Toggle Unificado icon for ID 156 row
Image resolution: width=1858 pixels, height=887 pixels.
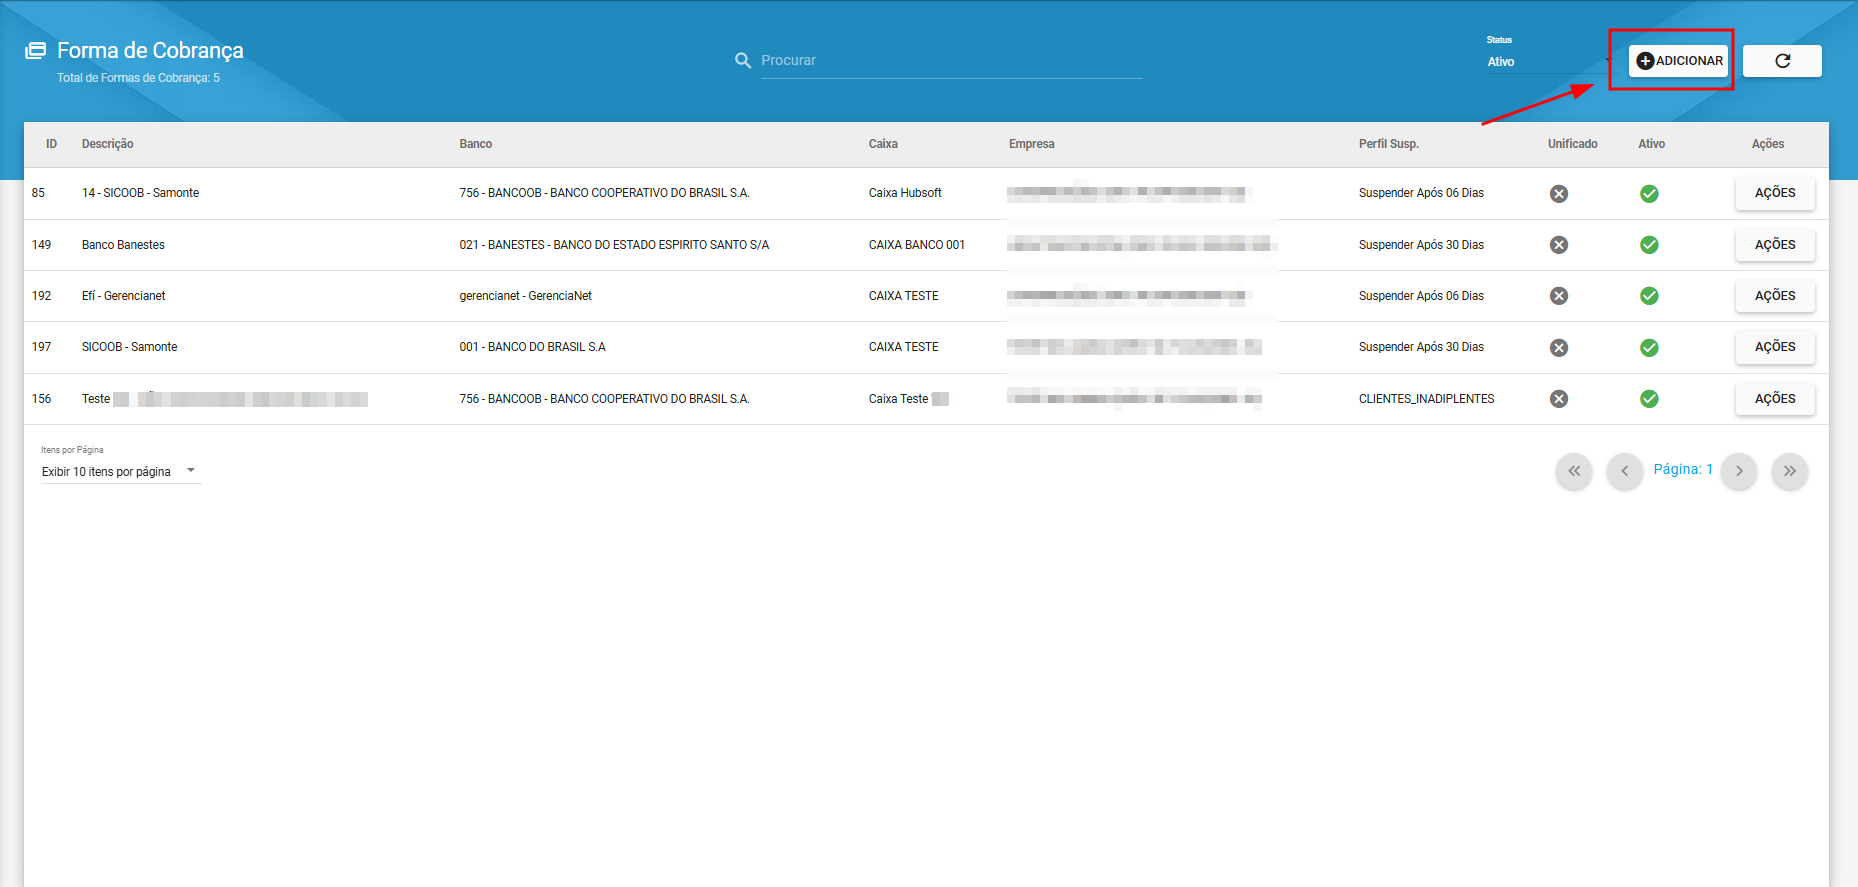1559,399
